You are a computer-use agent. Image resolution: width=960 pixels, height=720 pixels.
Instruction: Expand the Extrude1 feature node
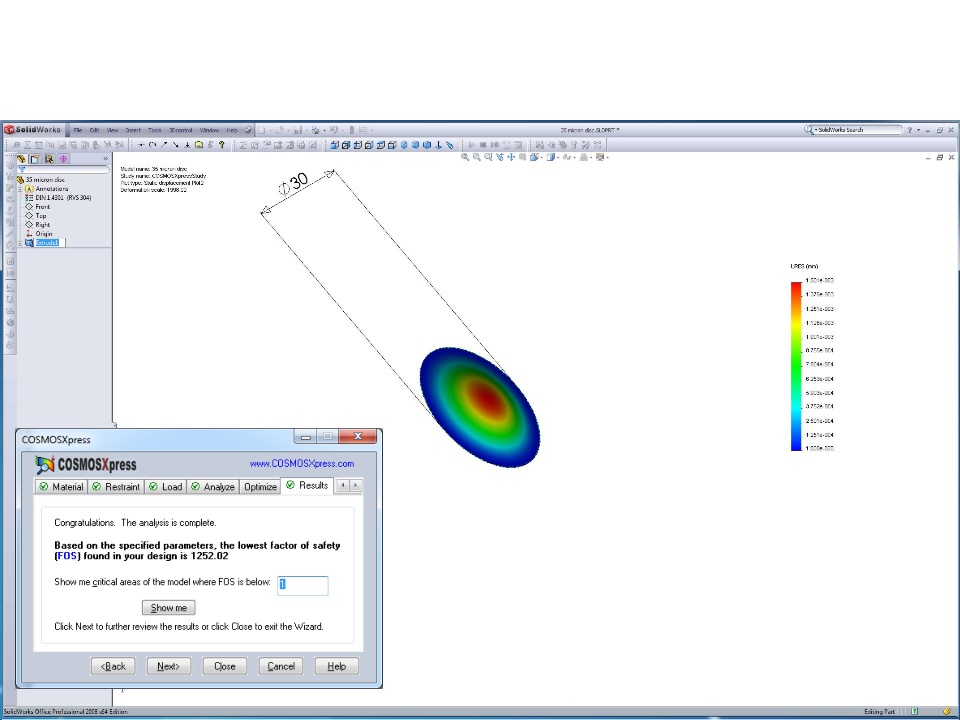[20, 243]
